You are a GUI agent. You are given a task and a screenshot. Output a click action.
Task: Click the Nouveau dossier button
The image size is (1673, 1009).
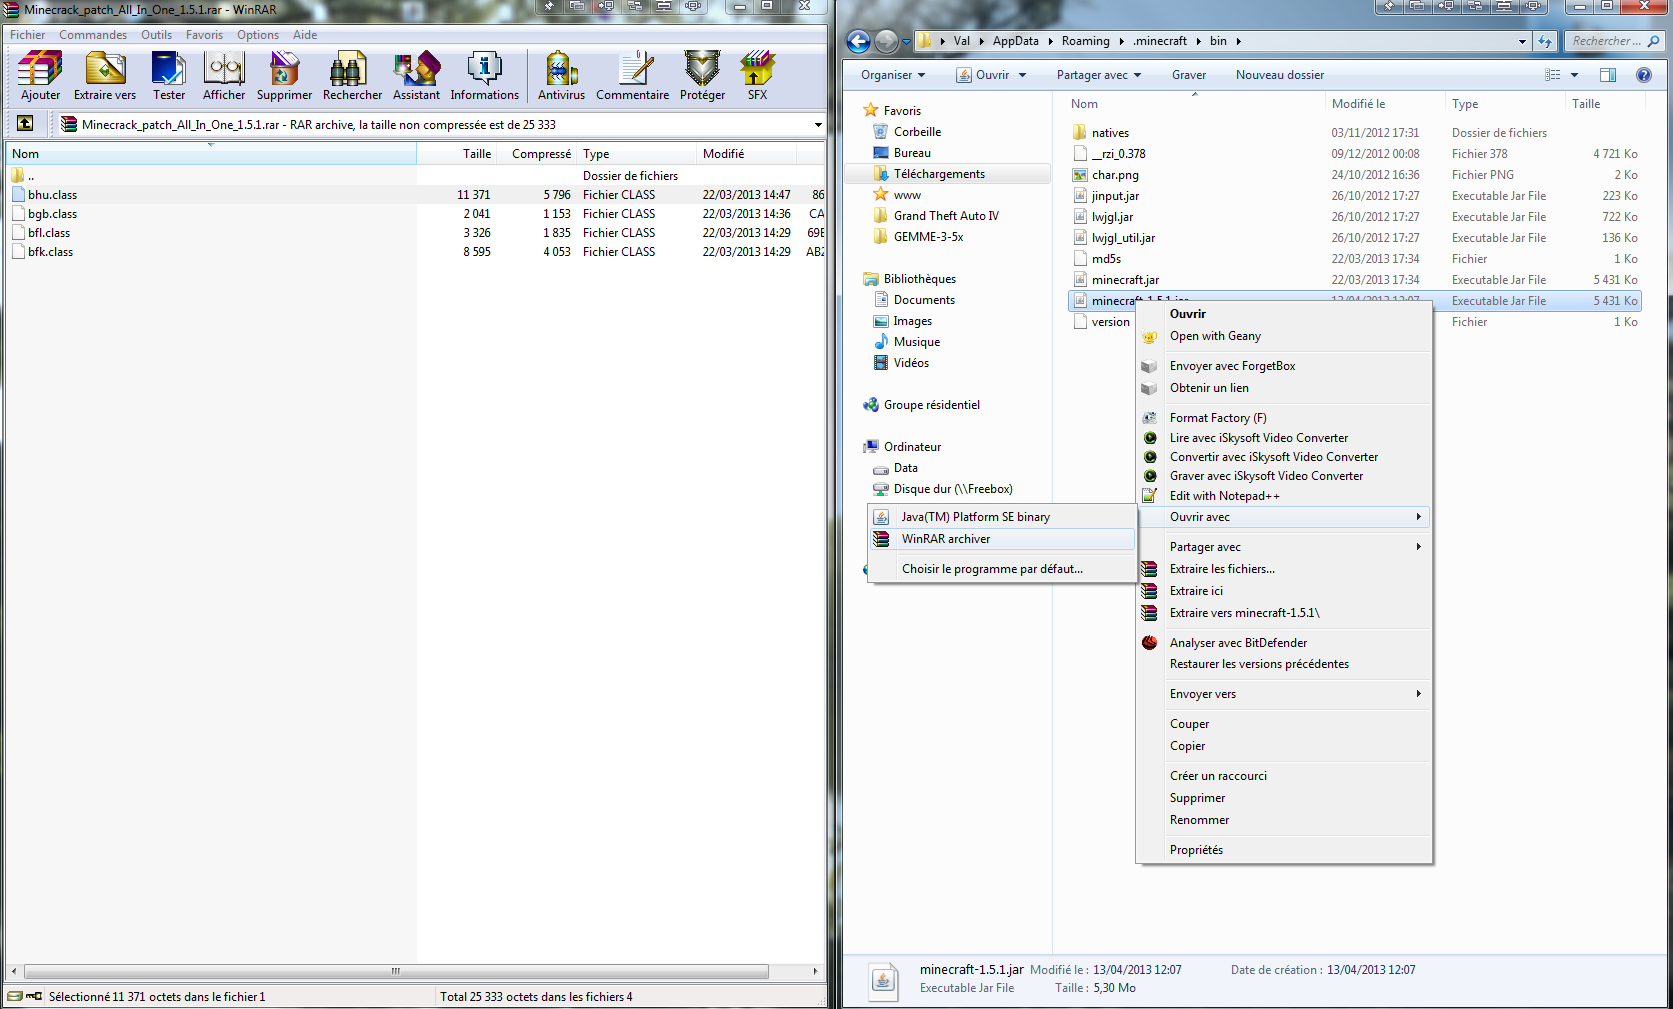1279,75
